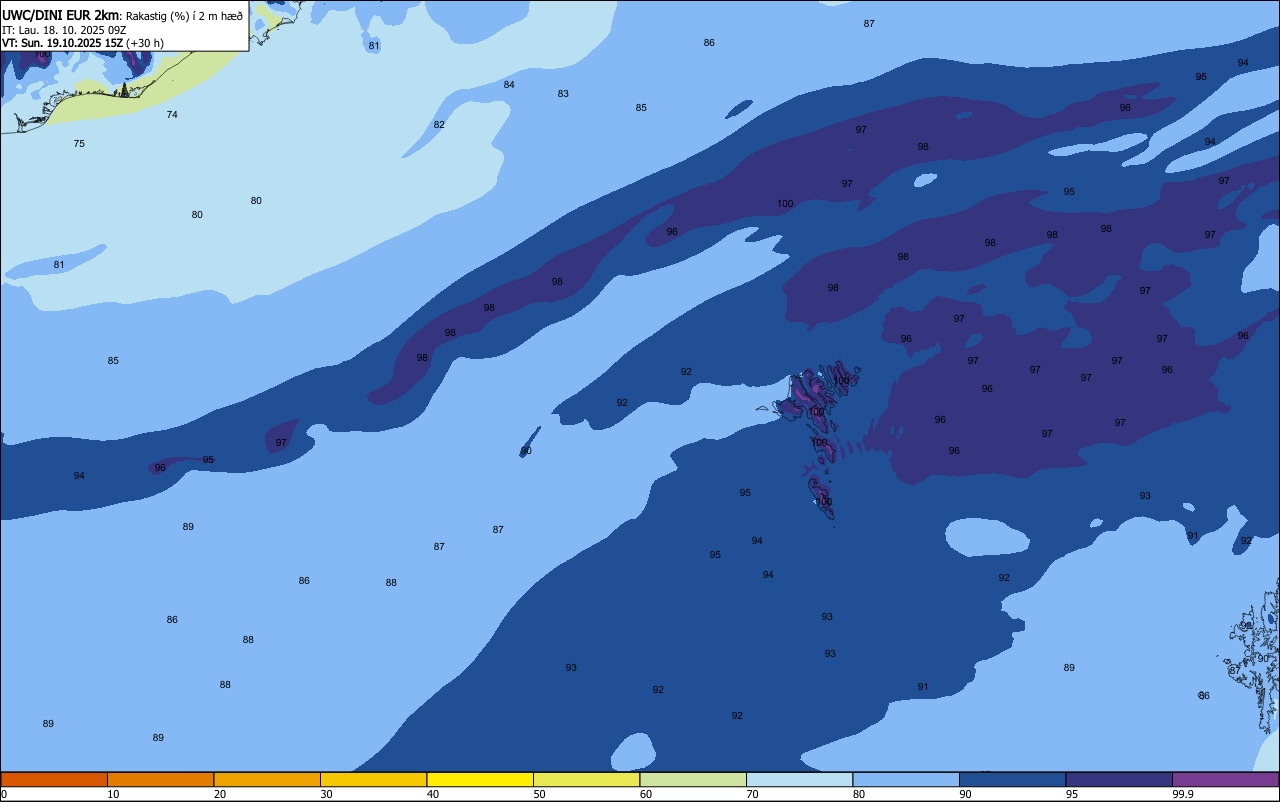Click the 30 tick label on the legend scale
This screenshot has width=1280, height=802.
[x=326, y=794]
